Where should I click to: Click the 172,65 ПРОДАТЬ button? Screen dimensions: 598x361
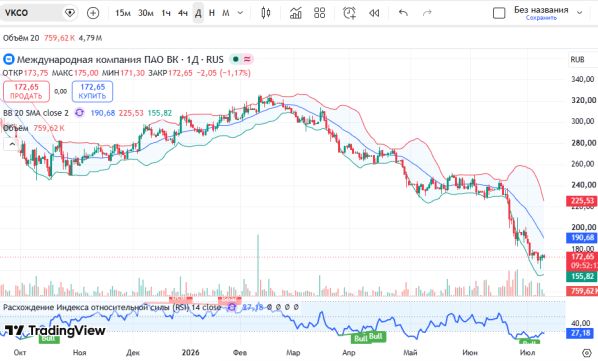click(26, 91)
